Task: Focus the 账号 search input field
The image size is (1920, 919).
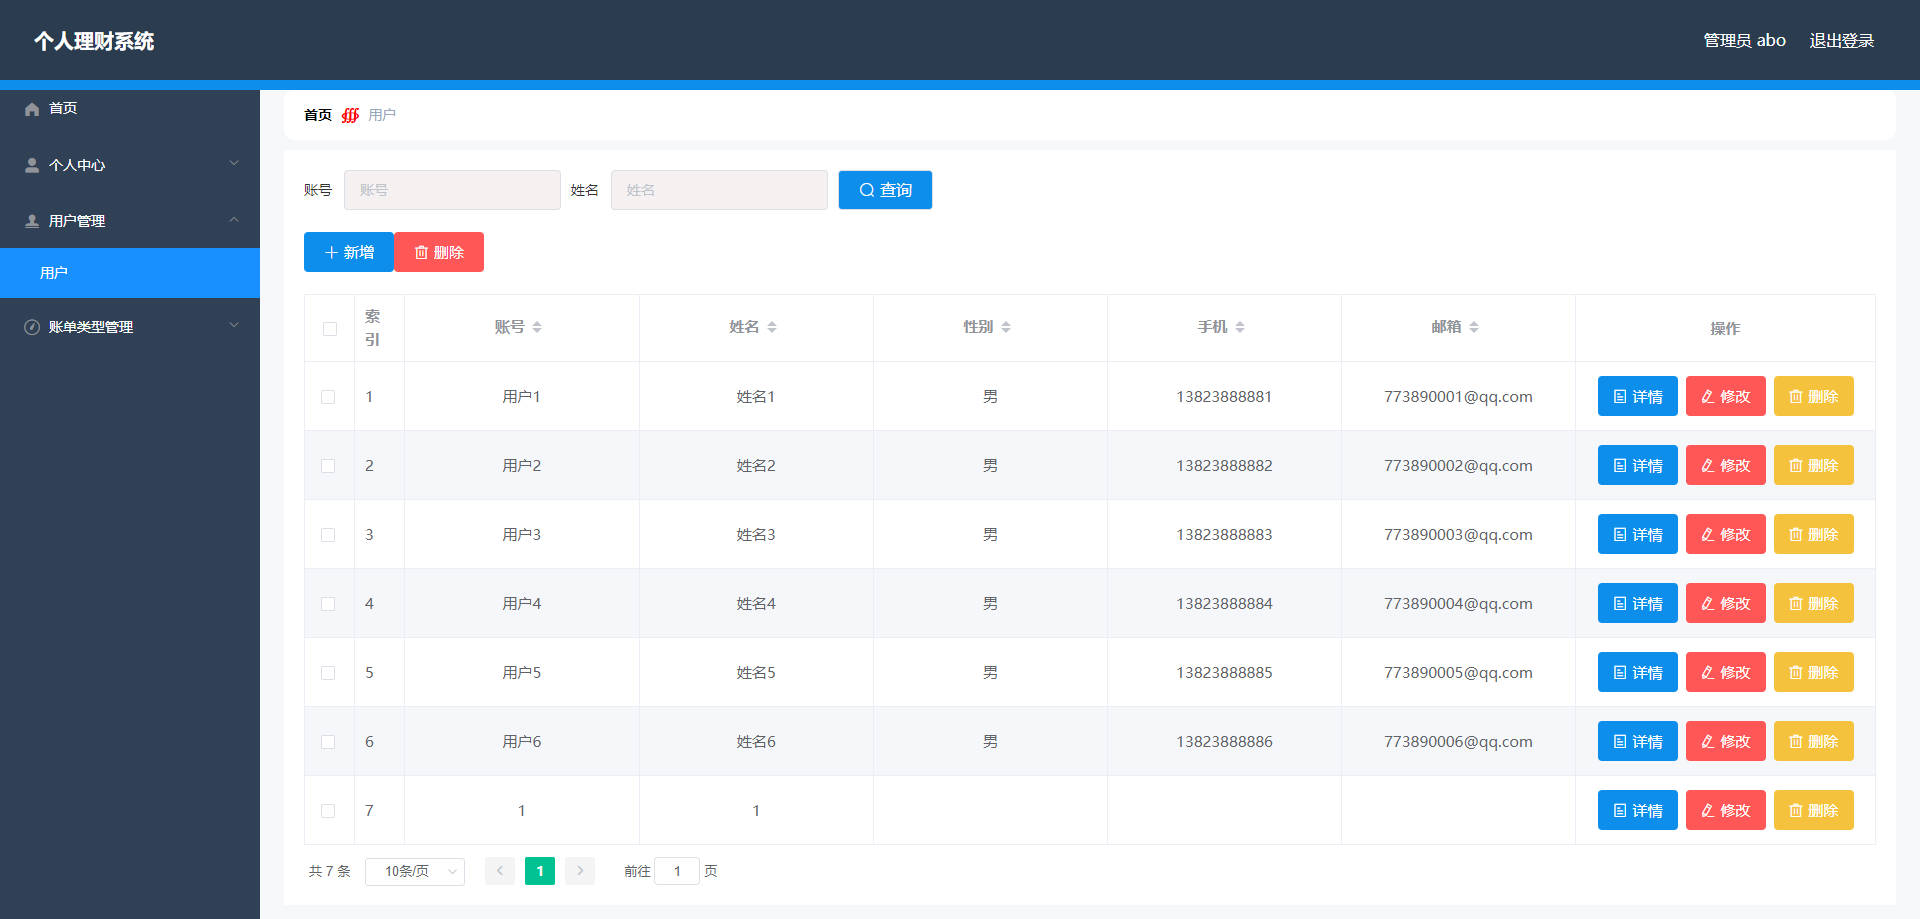Action: pyautogui.click(x=452, y=190)
